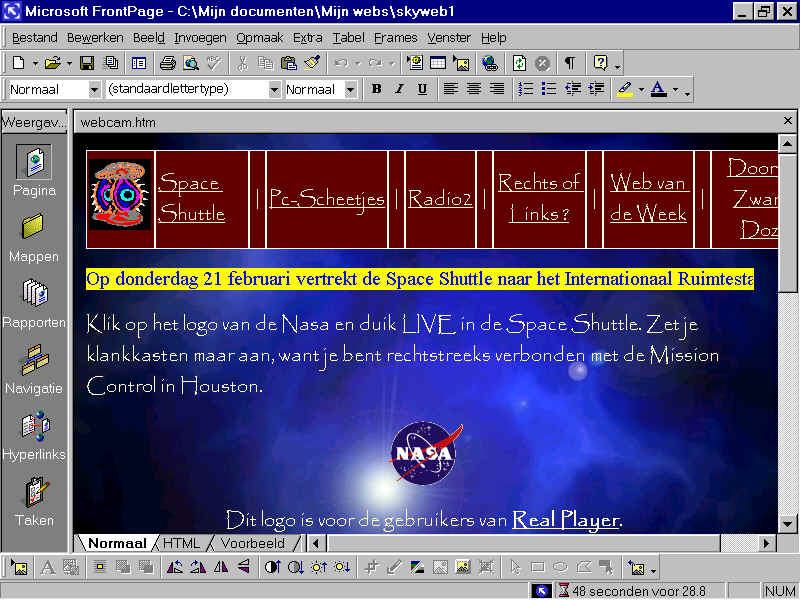Click the Real Player link
This screenshot has height=600, width=800.
click(565, 520)
